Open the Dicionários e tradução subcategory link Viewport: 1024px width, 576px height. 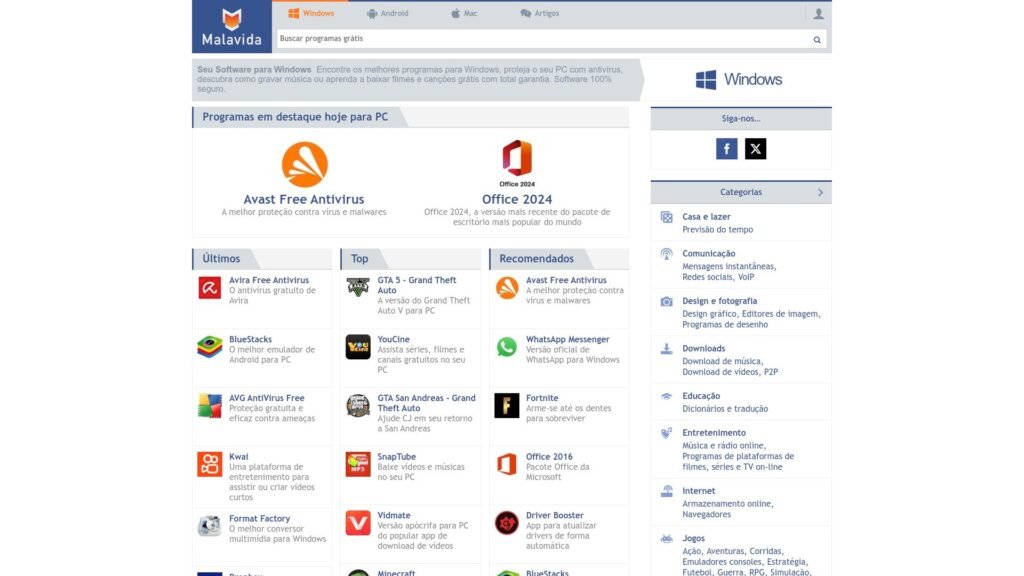point(725,409)
